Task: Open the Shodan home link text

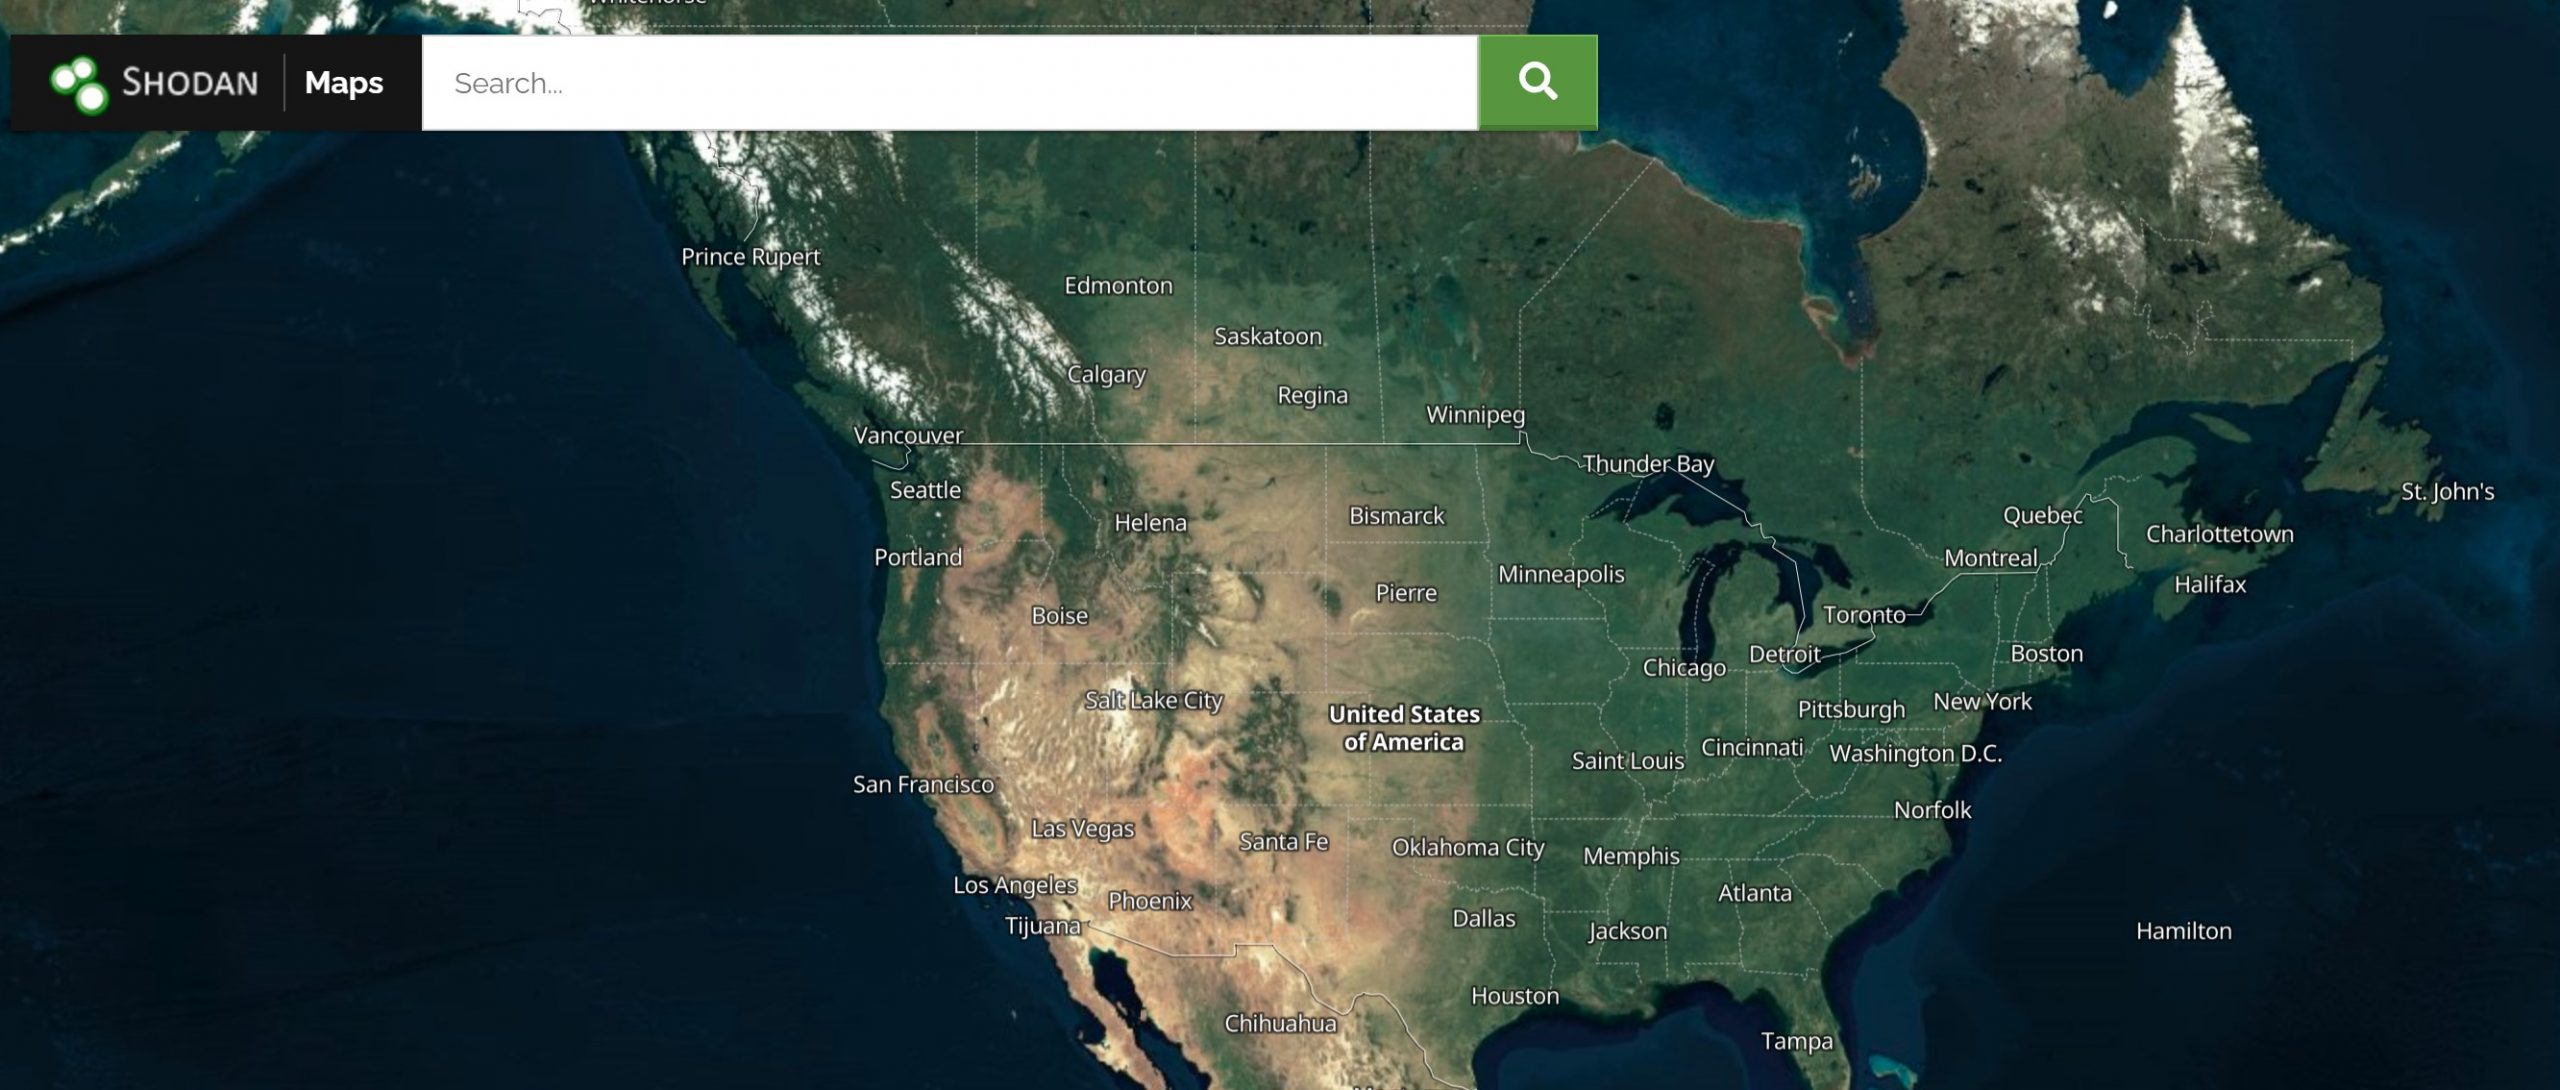Action: 190,82
